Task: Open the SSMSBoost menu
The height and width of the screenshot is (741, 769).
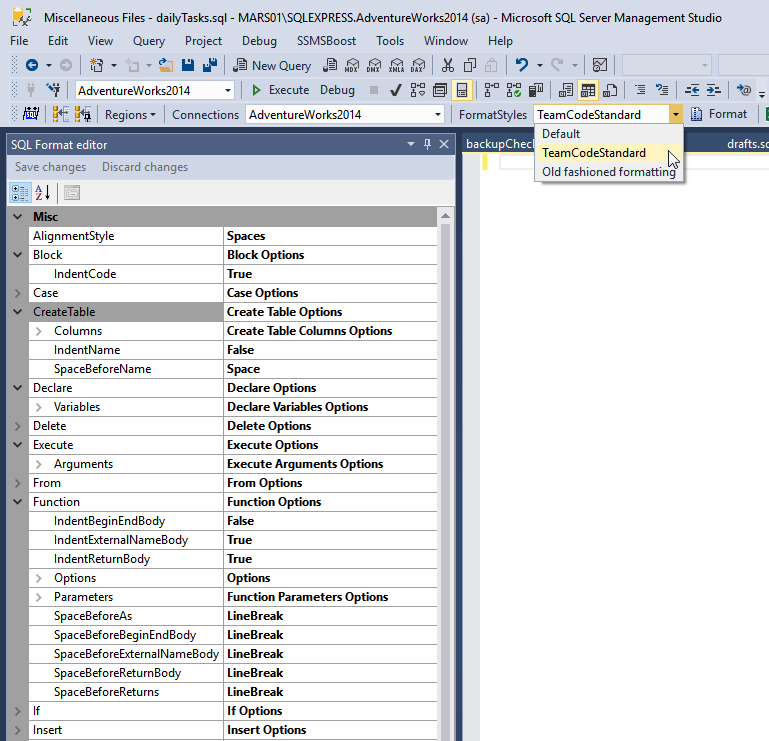Action: coord(326,41)
